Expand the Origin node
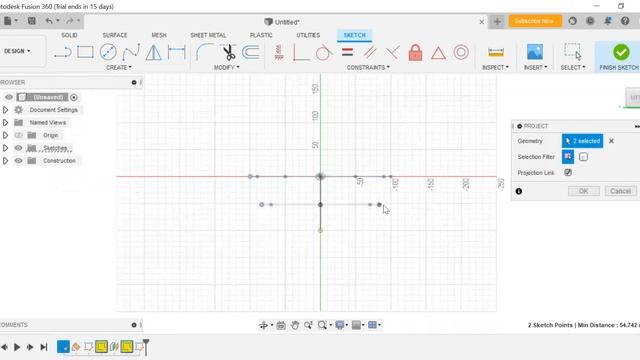The image size is (640, 360). pyautogui.click(x=5, y=135)
